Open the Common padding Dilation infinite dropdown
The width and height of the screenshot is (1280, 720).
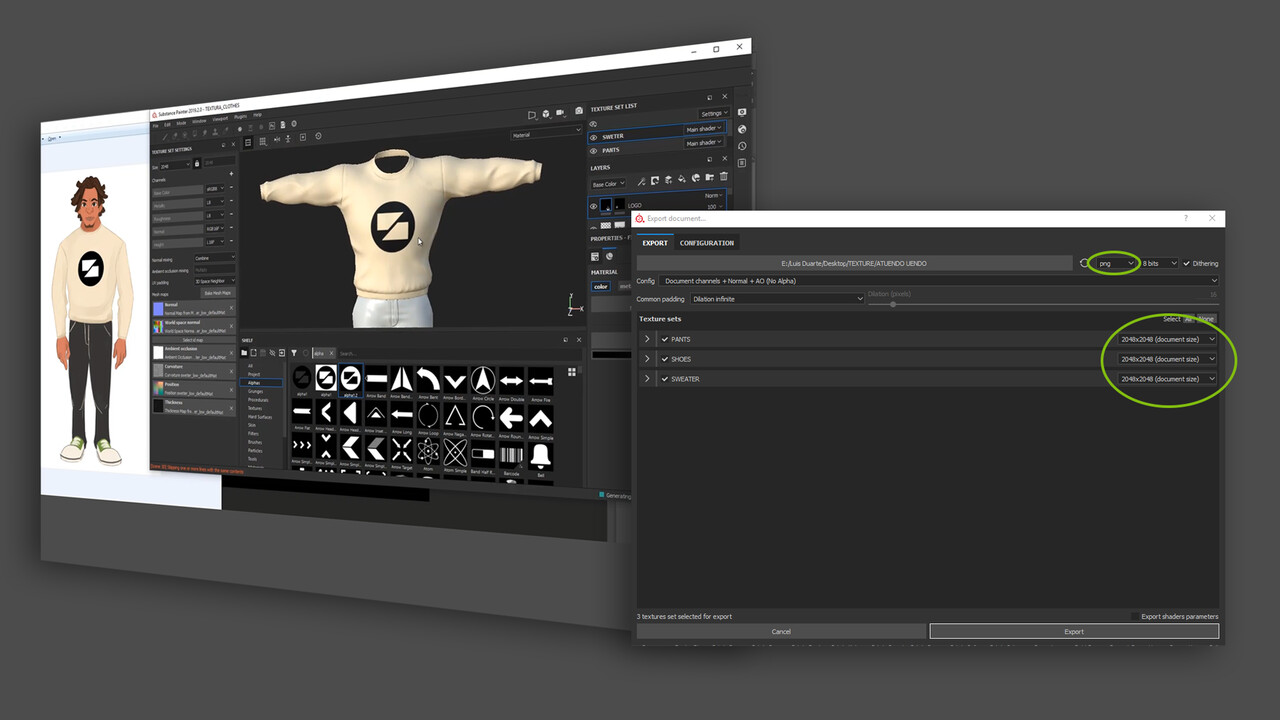click(x=776, y=298)
